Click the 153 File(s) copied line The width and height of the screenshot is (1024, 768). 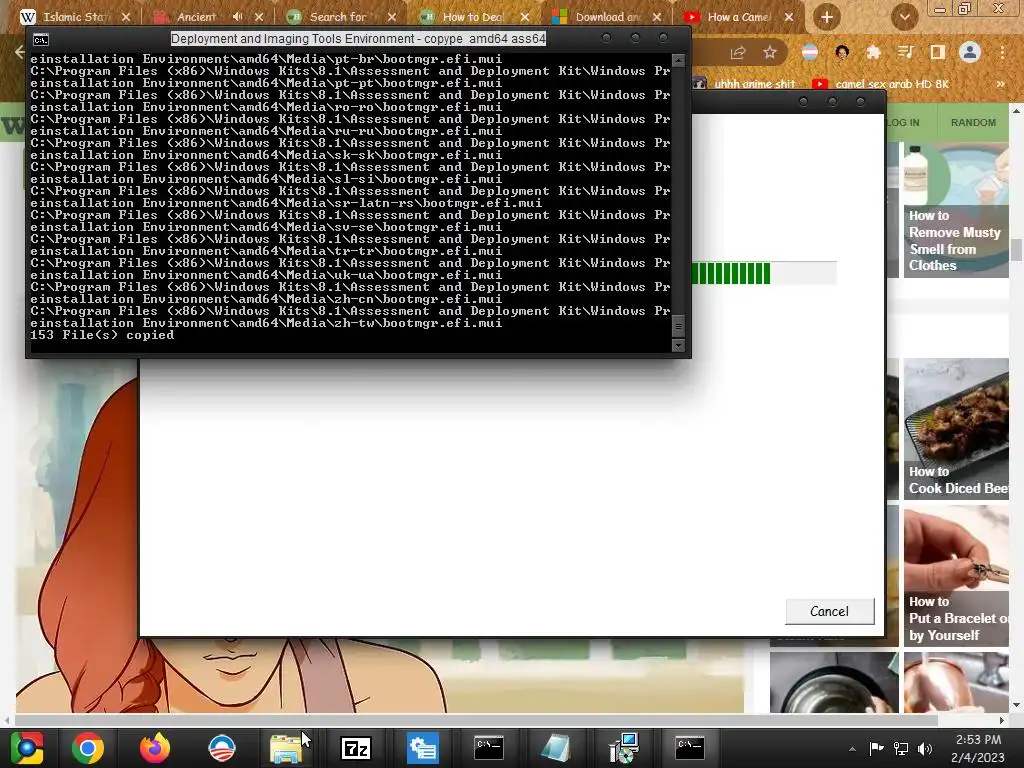coord(102,335)
